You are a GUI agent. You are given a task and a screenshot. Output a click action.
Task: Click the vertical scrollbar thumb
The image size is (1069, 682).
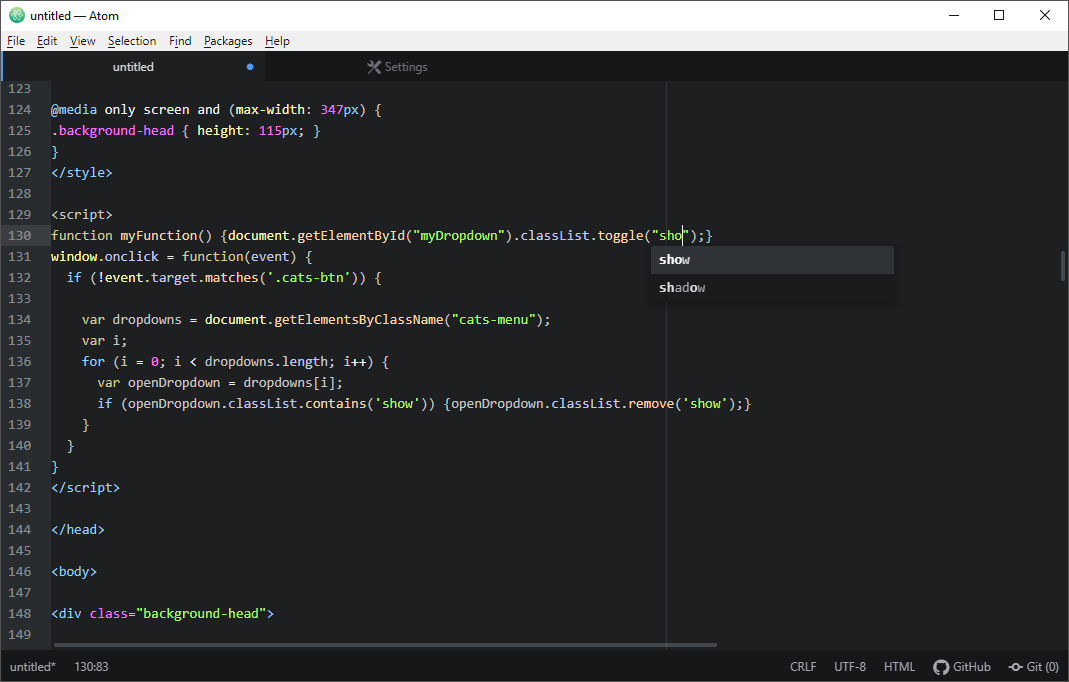pos(1062,266)
